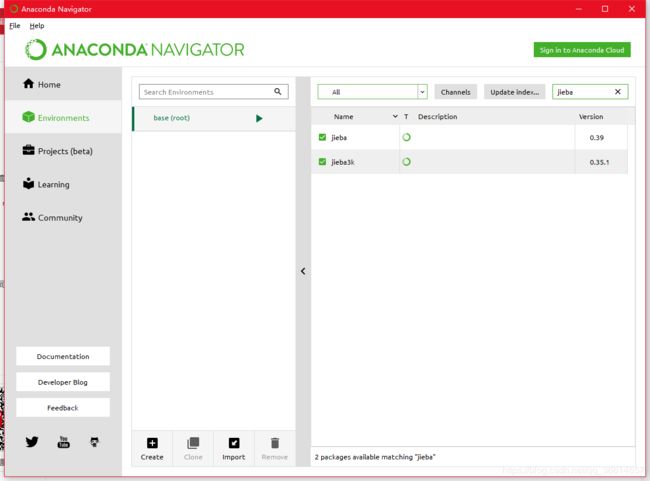Click the Remove environment trash icon
This screenshot has height=481, width=650.
(x=274, y=443)
